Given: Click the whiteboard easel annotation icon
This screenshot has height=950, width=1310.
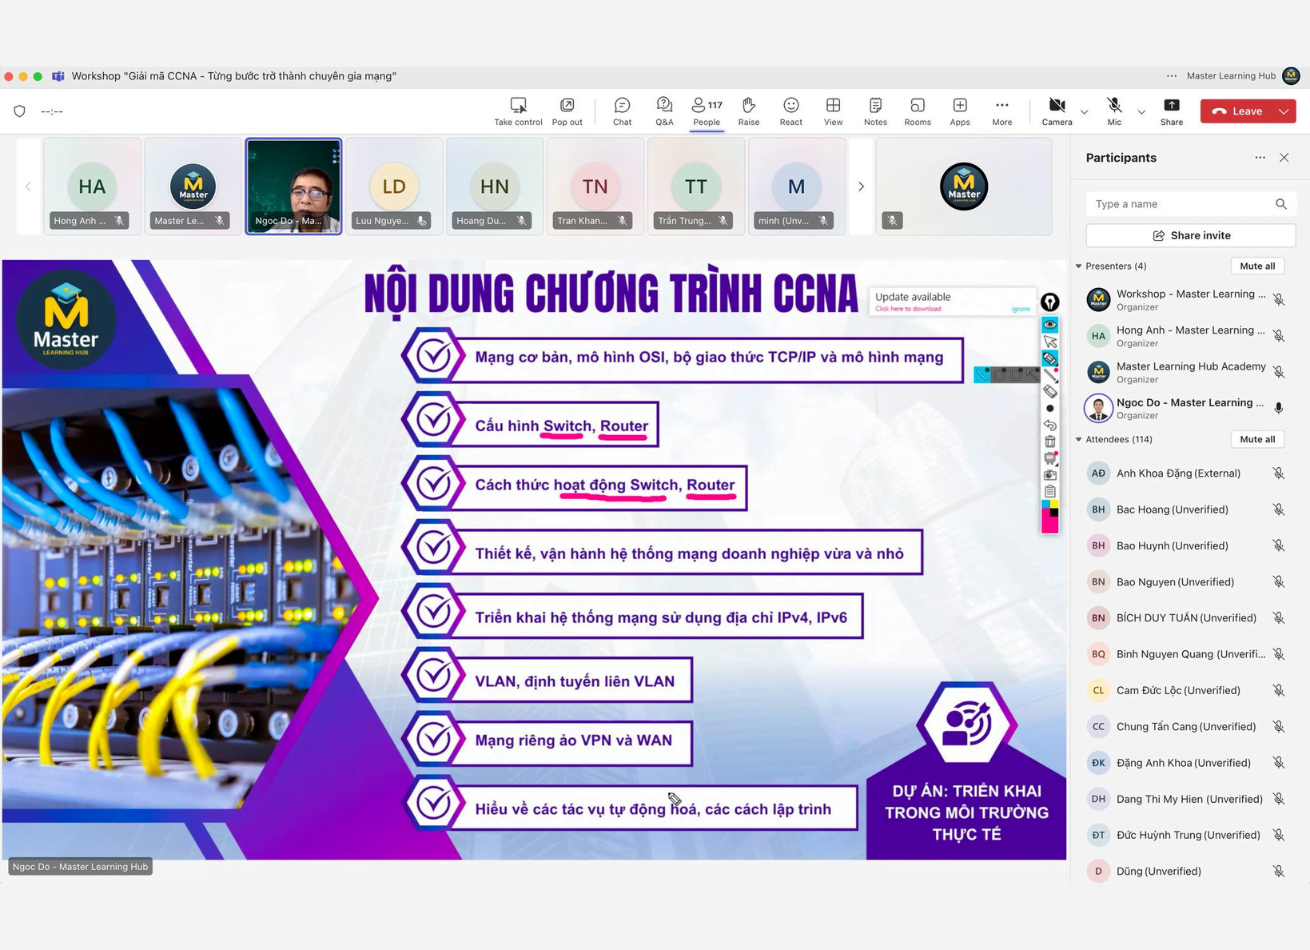Looking at the screenshot, I should click(x=1050, y=458).
